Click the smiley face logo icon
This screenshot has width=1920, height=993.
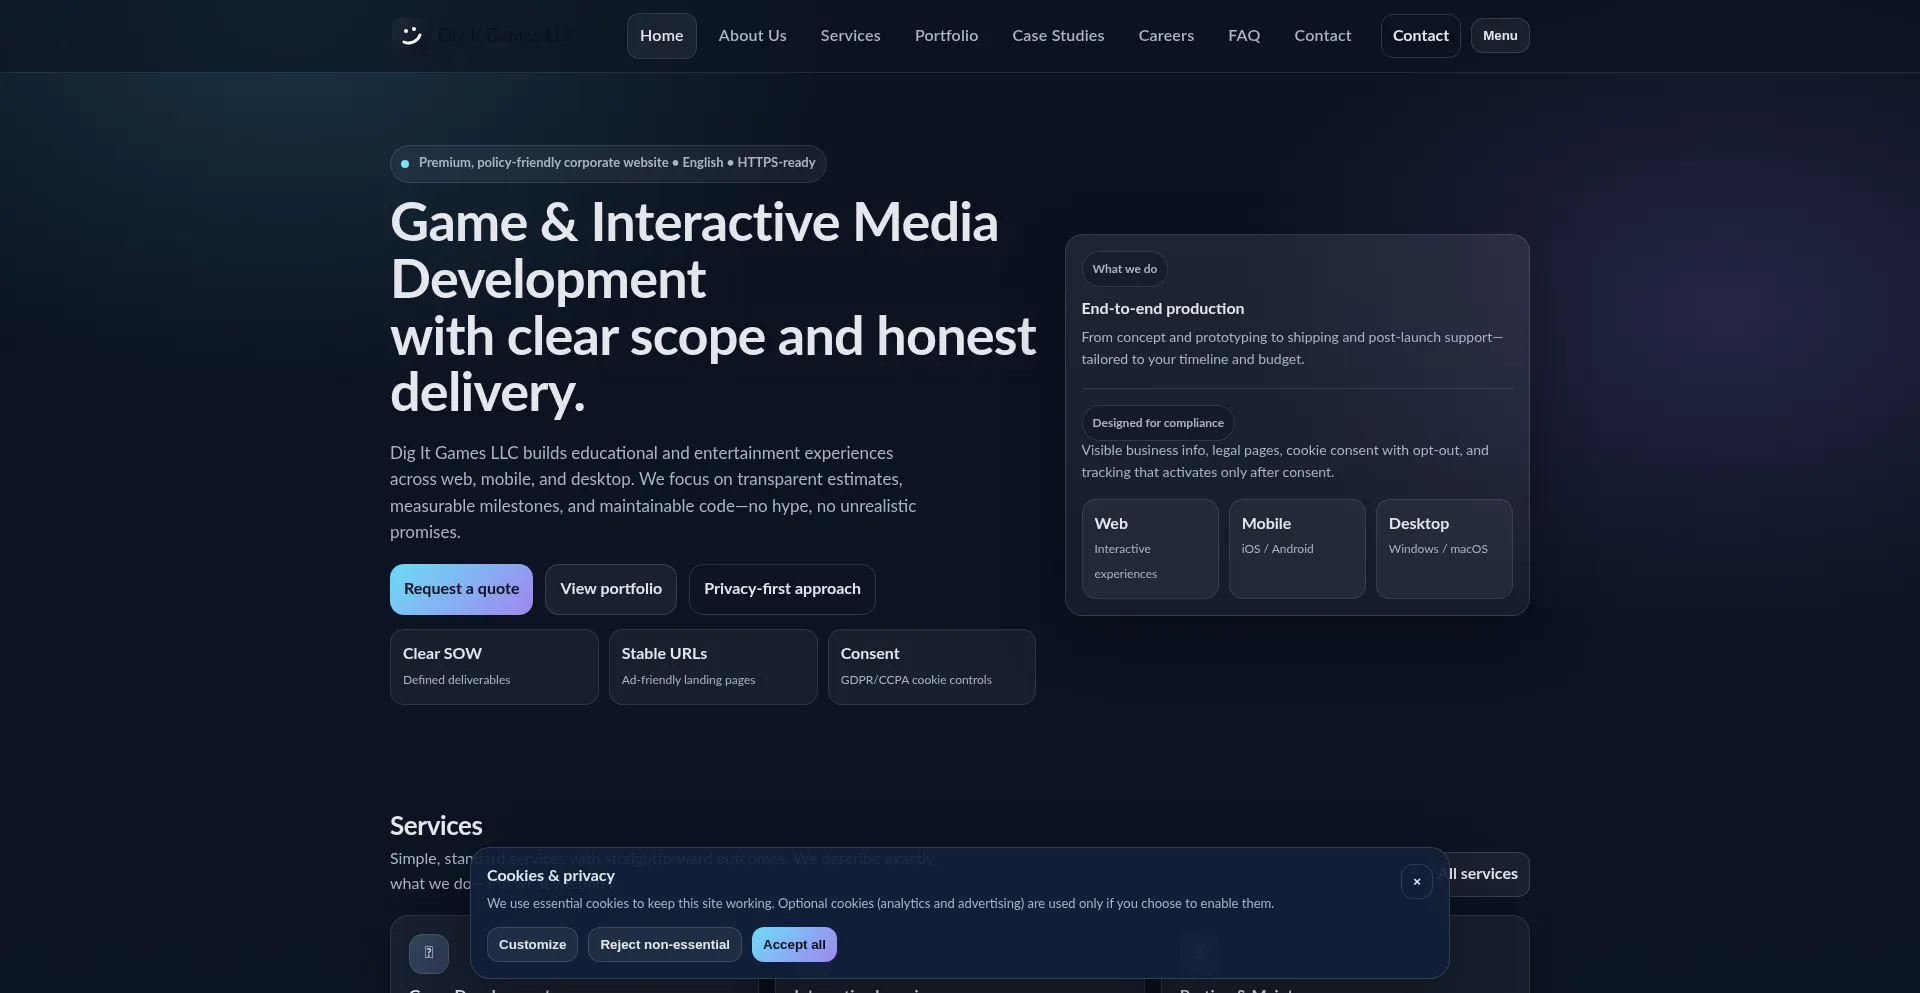click(x=410, y=36)
